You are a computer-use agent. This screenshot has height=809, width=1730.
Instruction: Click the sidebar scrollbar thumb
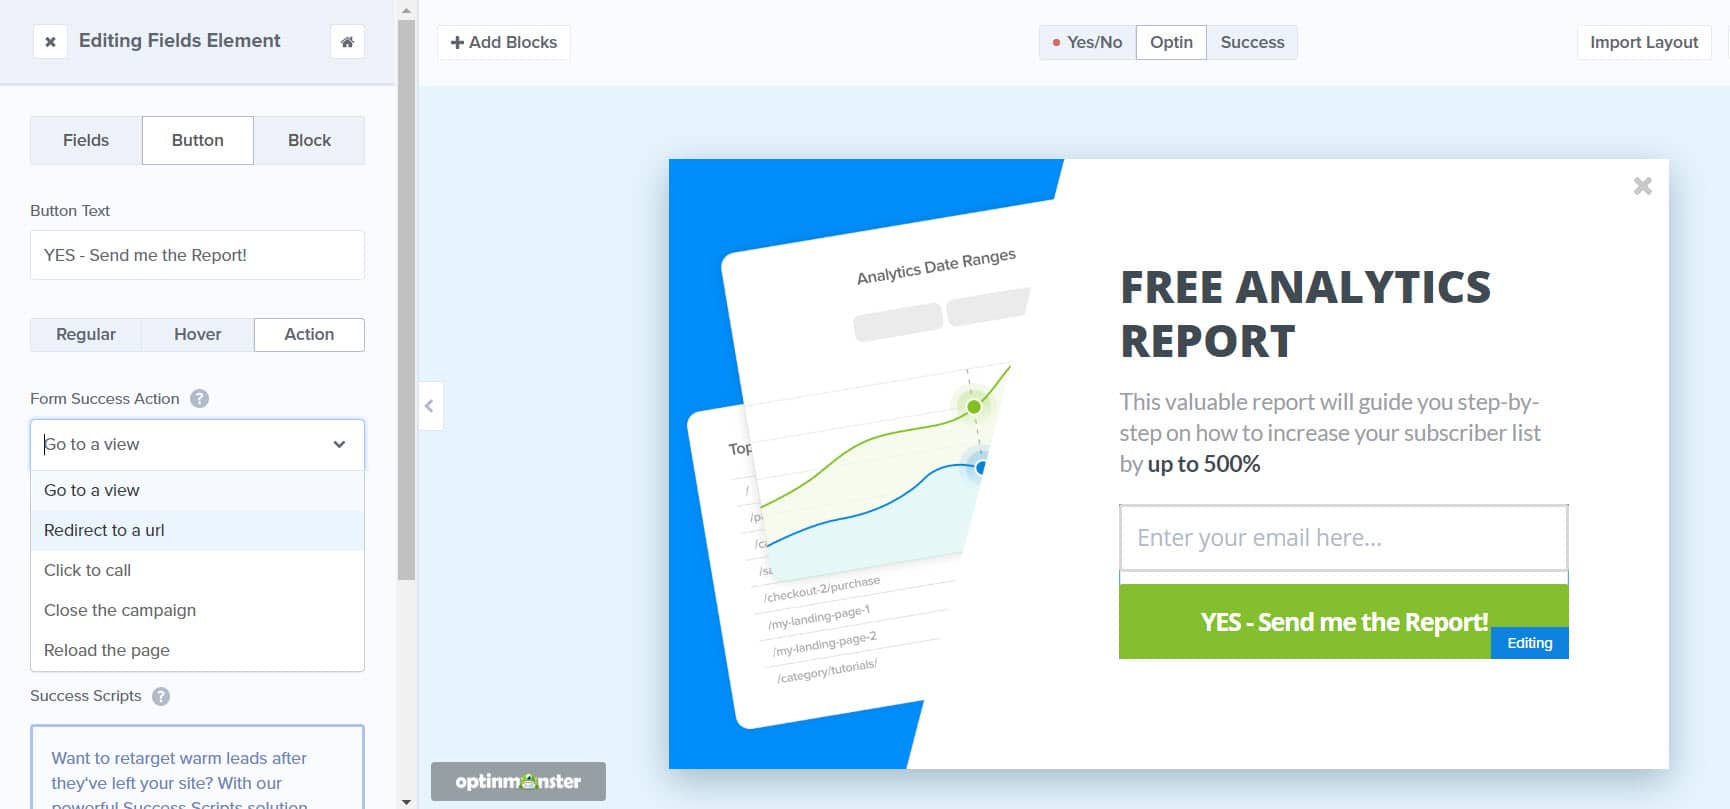click(x=406, y=300)
